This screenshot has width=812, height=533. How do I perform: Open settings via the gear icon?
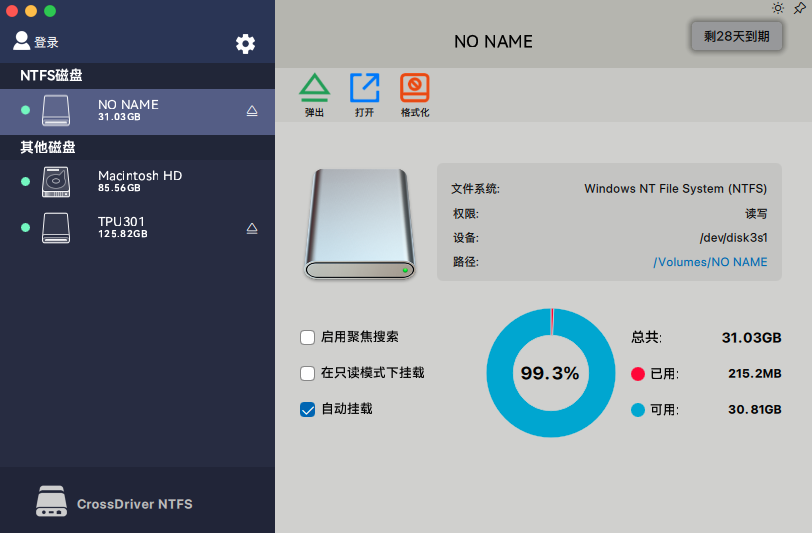coord(245,43)
